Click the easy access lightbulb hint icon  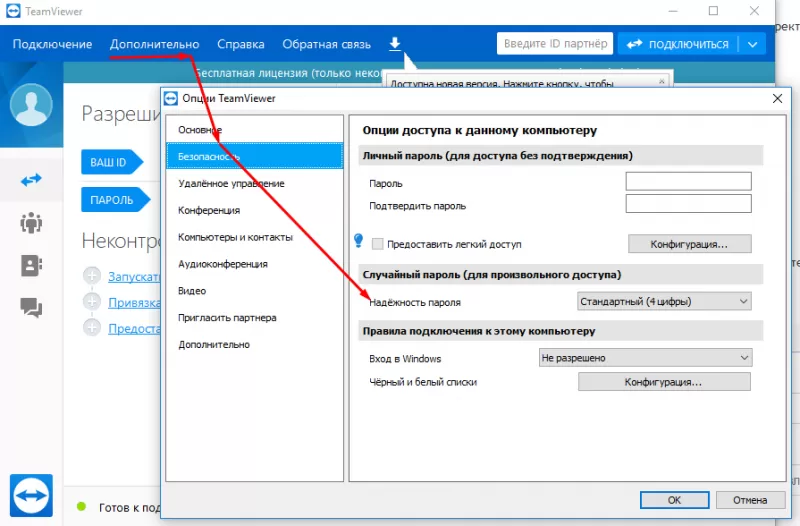359,240
